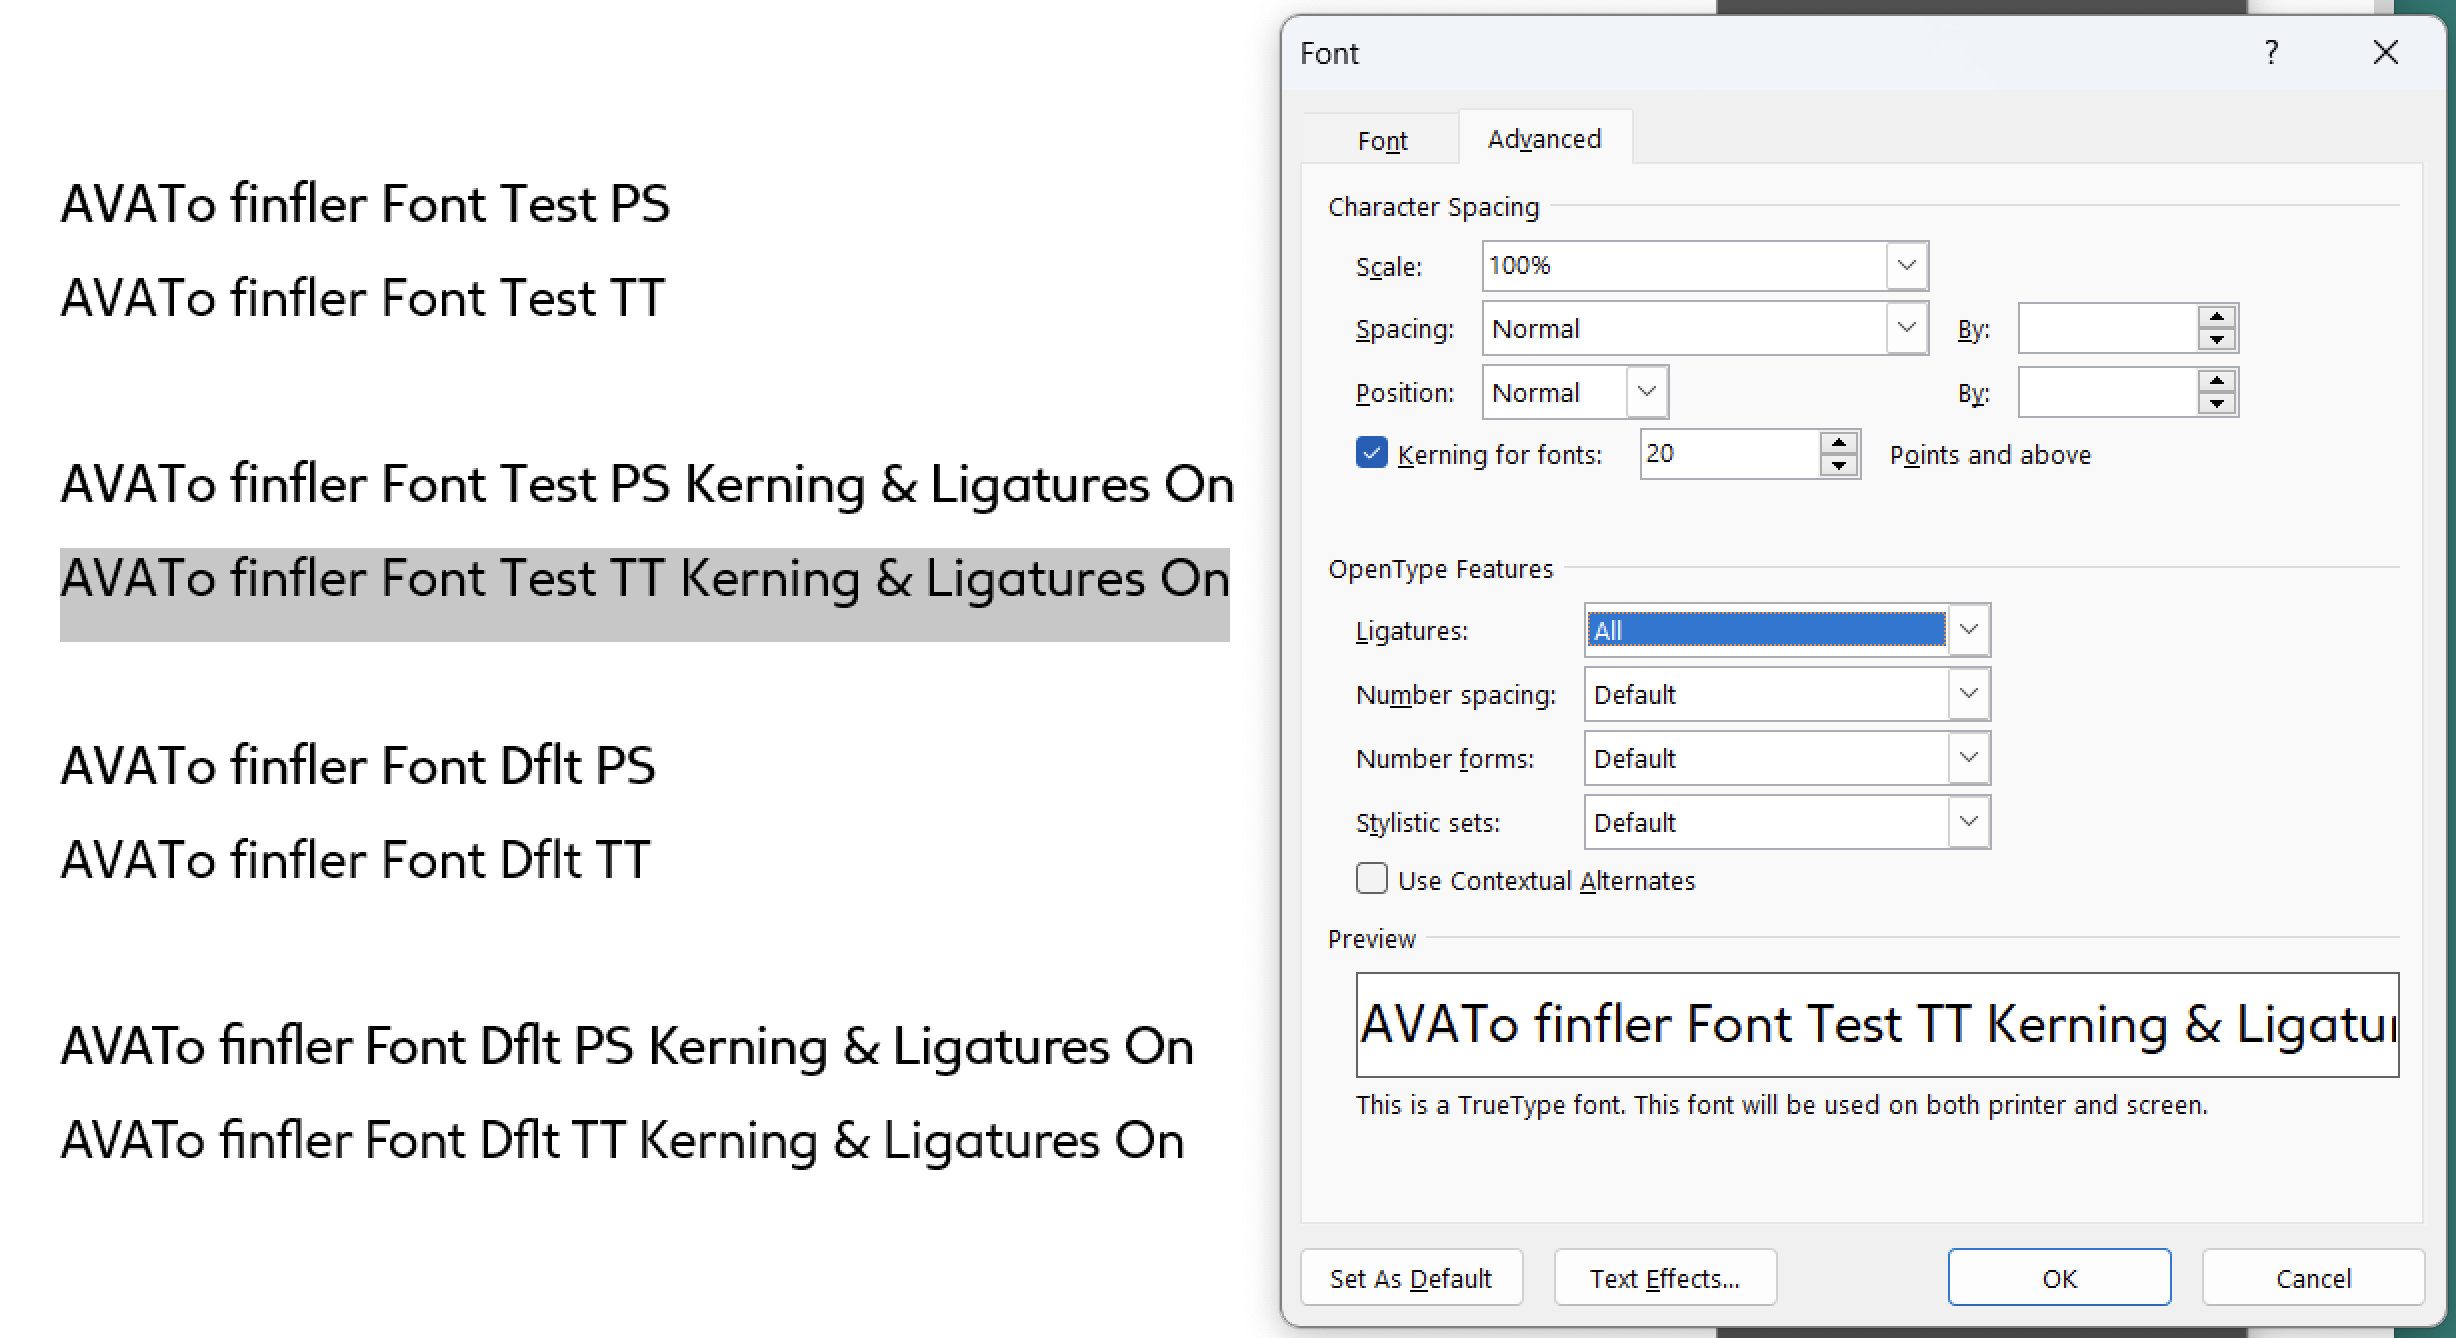Screen dimensions: 2456x1338
Task: Increase Kerning for fonts point size
Action: click(1839, 443)
